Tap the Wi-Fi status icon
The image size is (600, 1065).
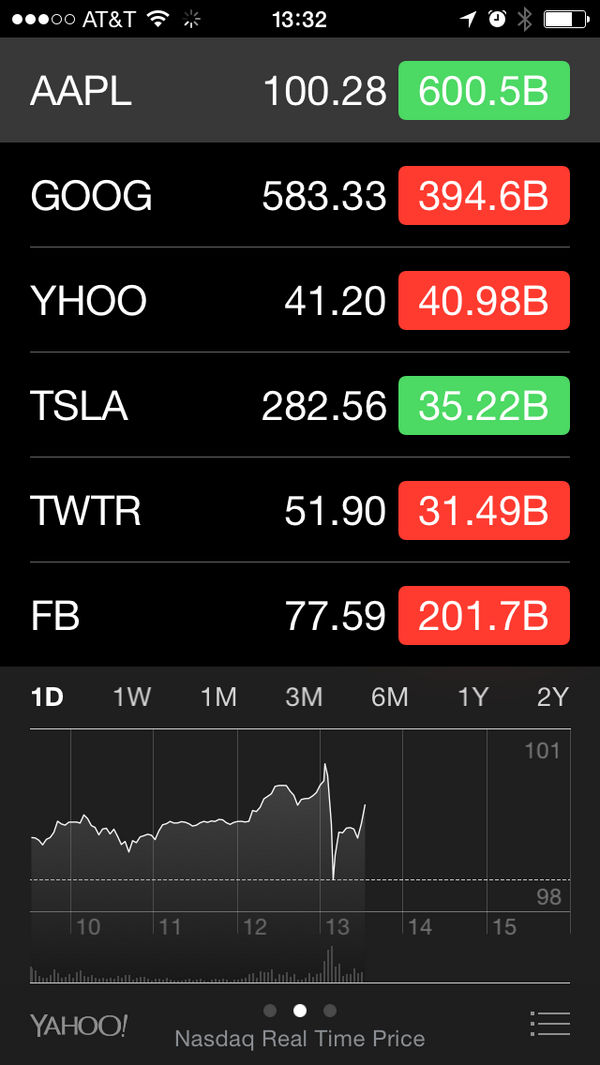coord(158,19)
